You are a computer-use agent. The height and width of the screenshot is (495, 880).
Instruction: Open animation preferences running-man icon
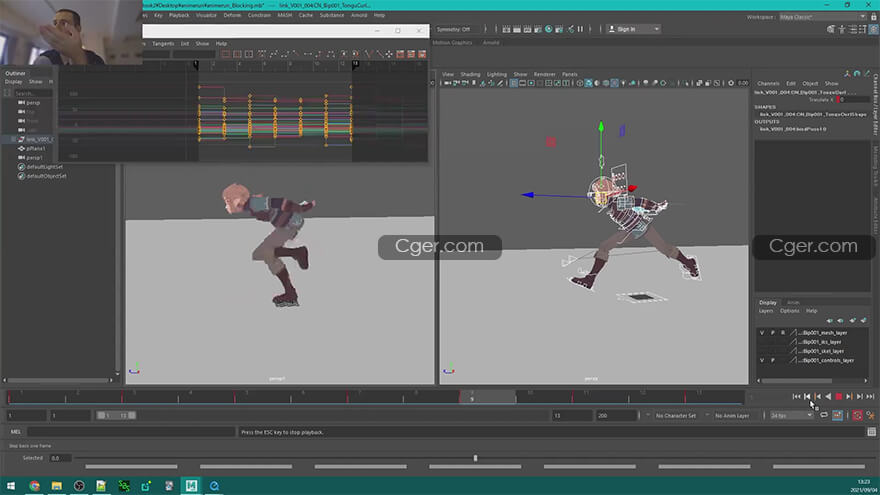[870, 415]
